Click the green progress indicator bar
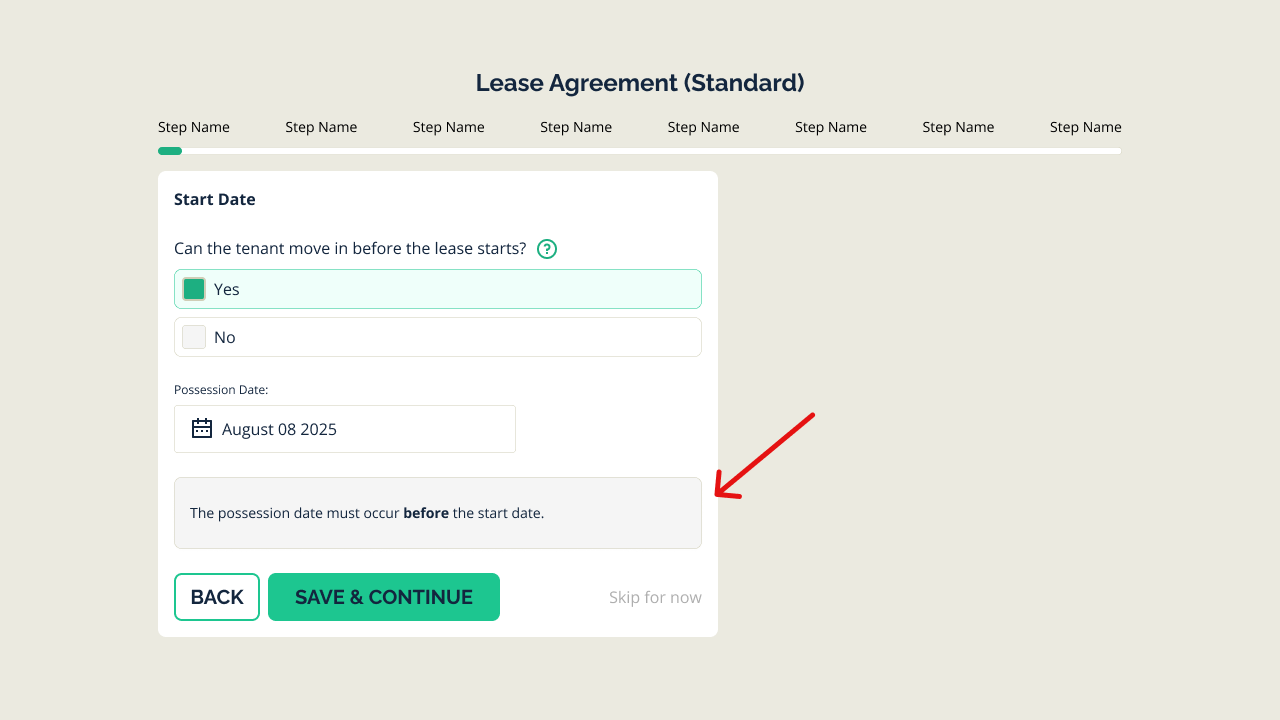1280x720 pixels. point(169,150)
